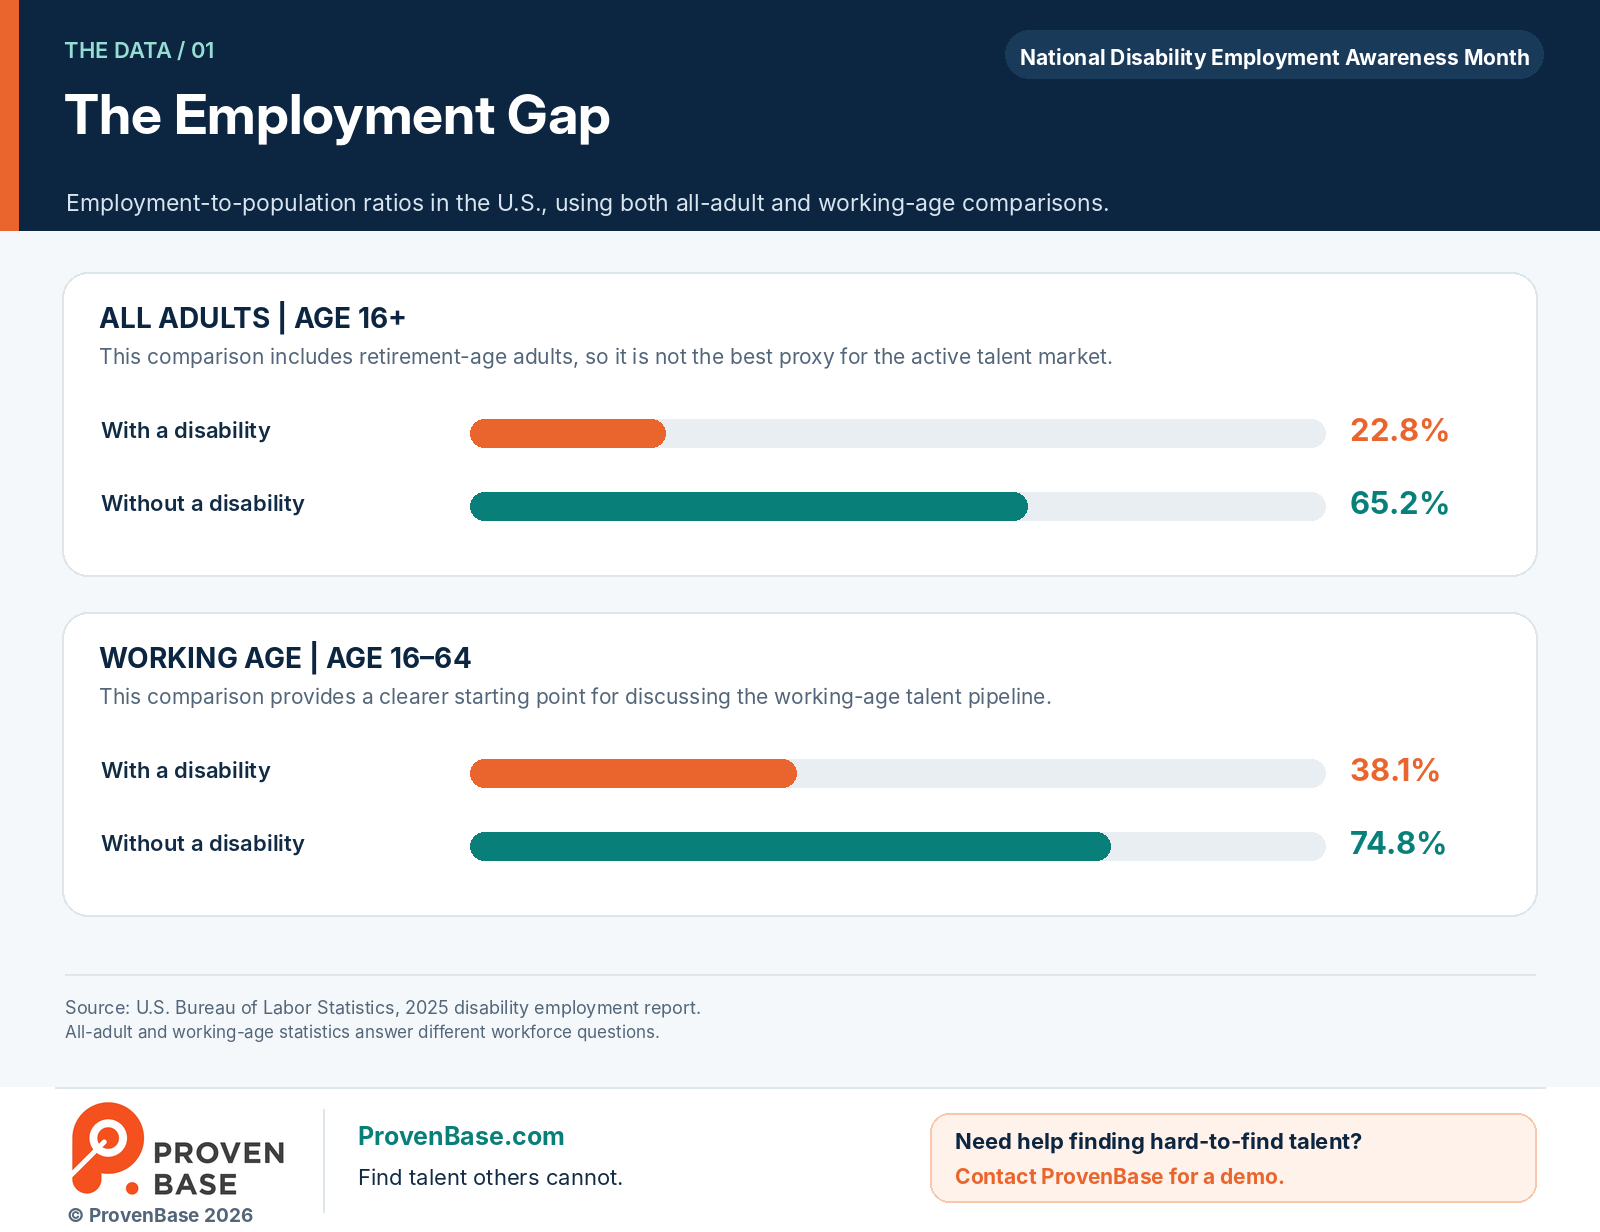Click the '© ProvenBase 2026' copyright text

pyautogui.click(x=161, y=1215)
